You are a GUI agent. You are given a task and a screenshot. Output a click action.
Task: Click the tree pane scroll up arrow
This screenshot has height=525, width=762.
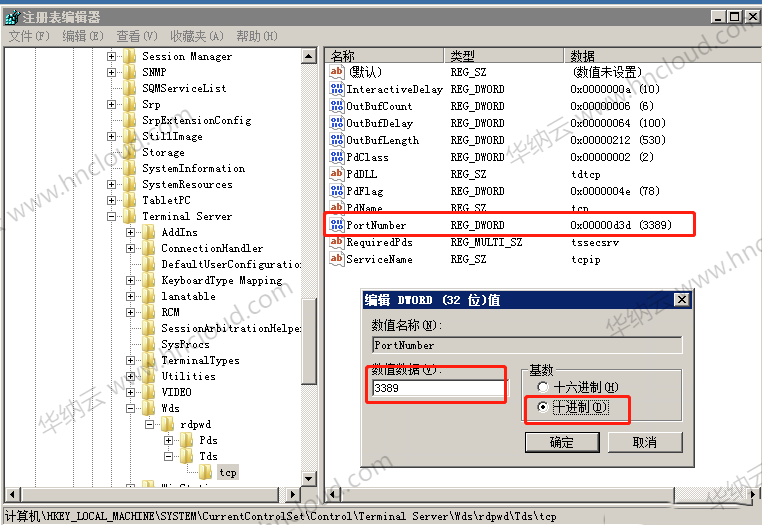(309, 56)
